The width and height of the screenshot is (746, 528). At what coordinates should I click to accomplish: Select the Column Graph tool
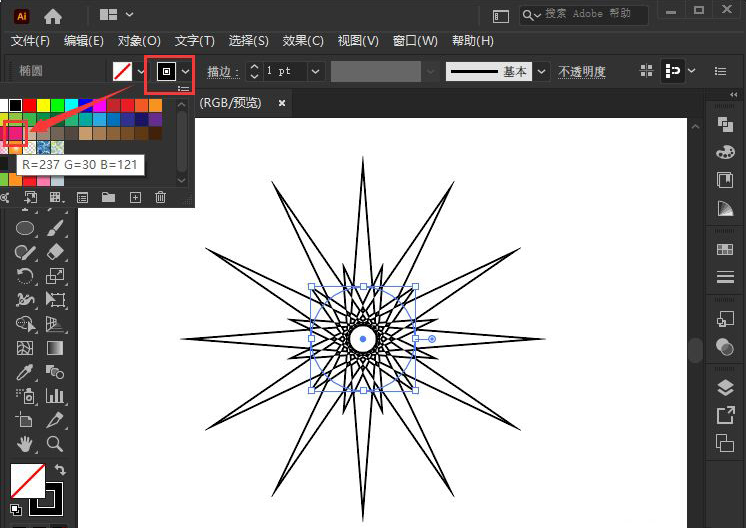tap(56, 396)
